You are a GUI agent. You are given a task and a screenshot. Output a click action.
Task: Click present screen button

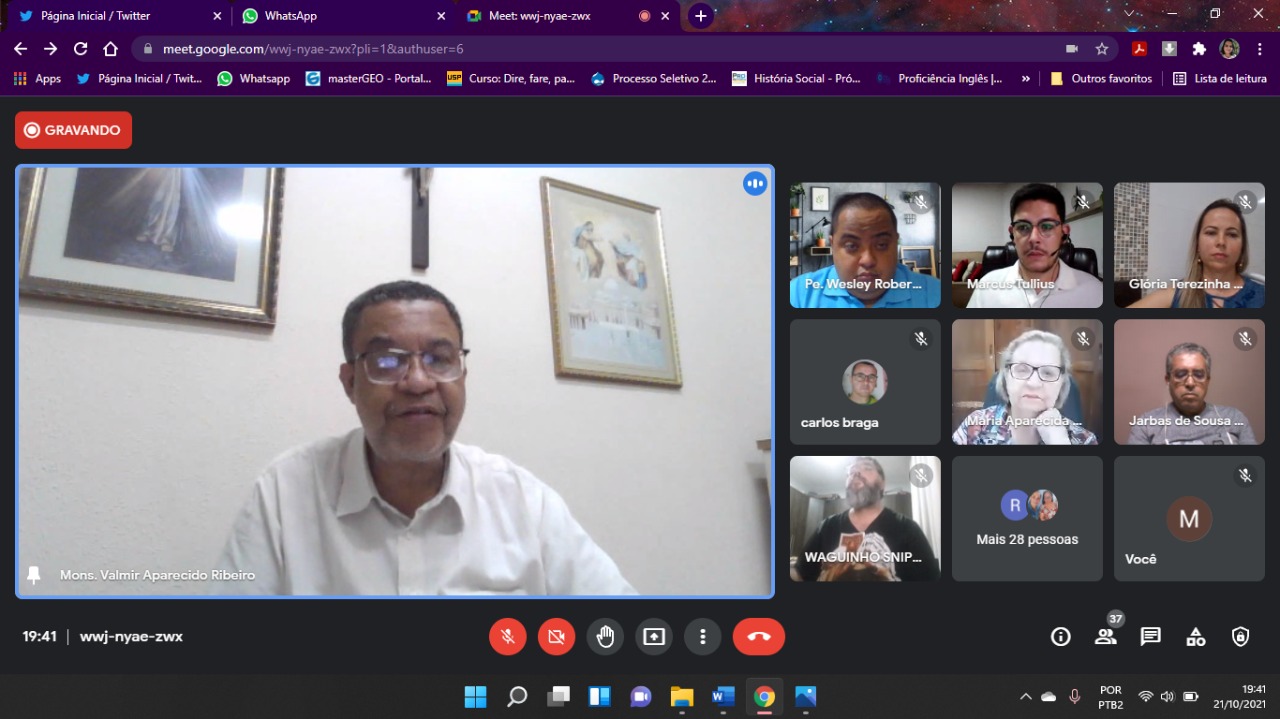(x=654, y=637)
